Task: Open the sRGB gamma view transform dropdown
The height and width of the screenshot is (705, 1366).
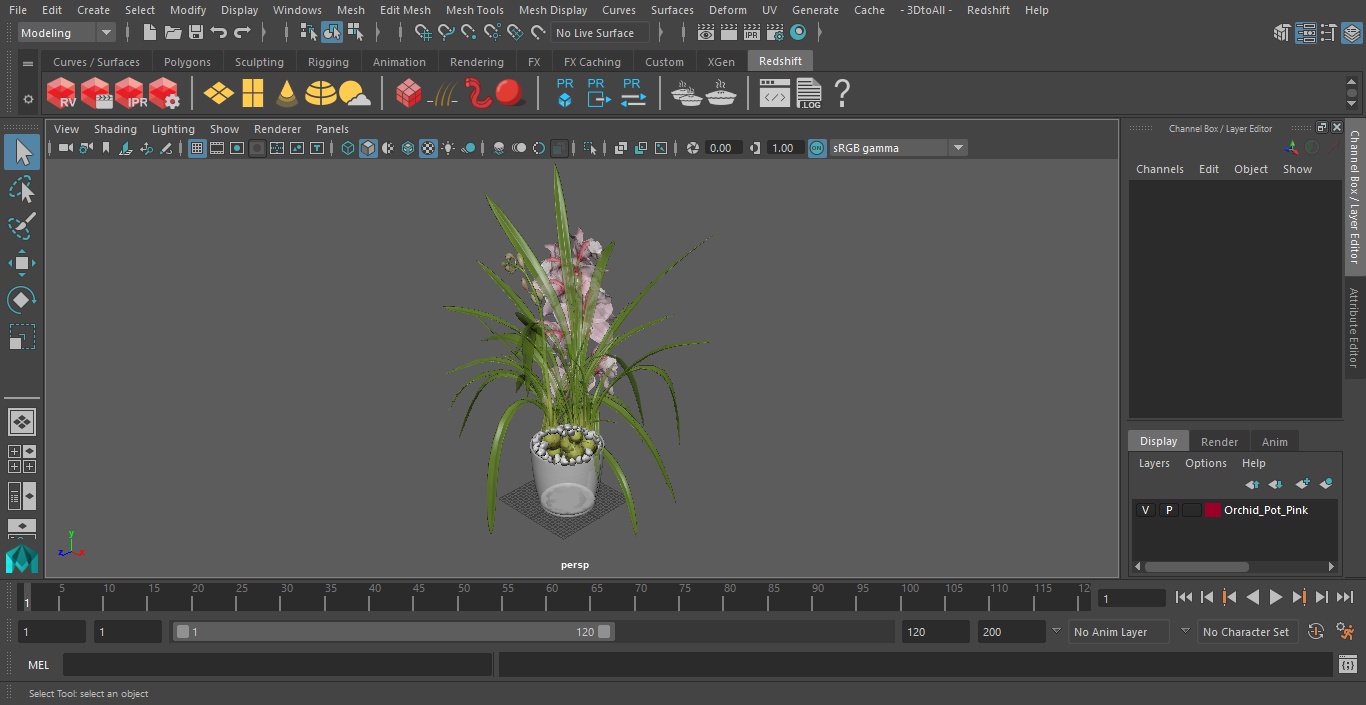Action: point(898,148)
